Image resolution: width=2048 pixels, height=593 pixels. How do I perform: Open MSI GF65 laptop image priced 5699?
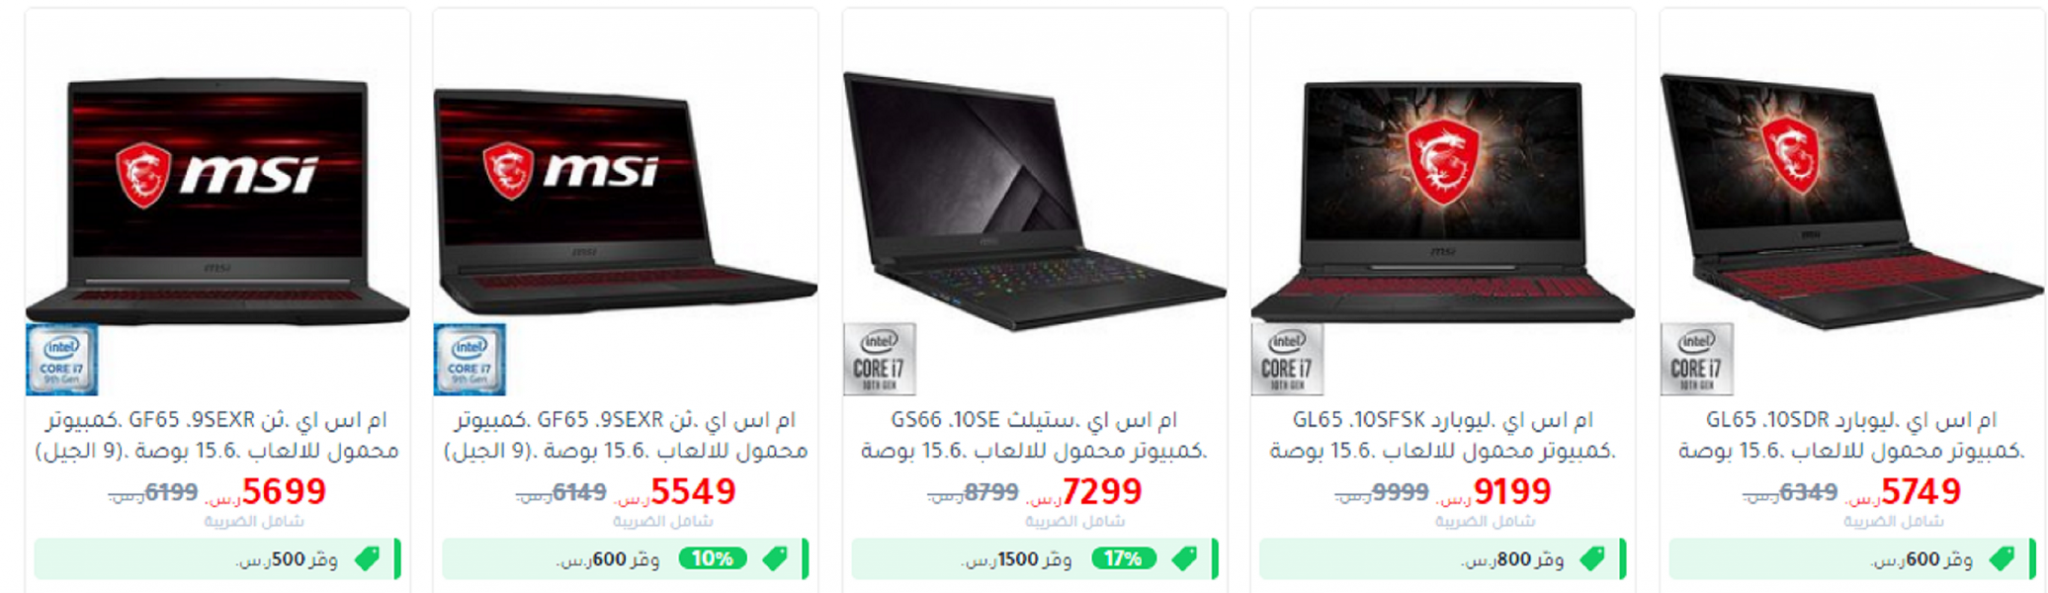217,200
